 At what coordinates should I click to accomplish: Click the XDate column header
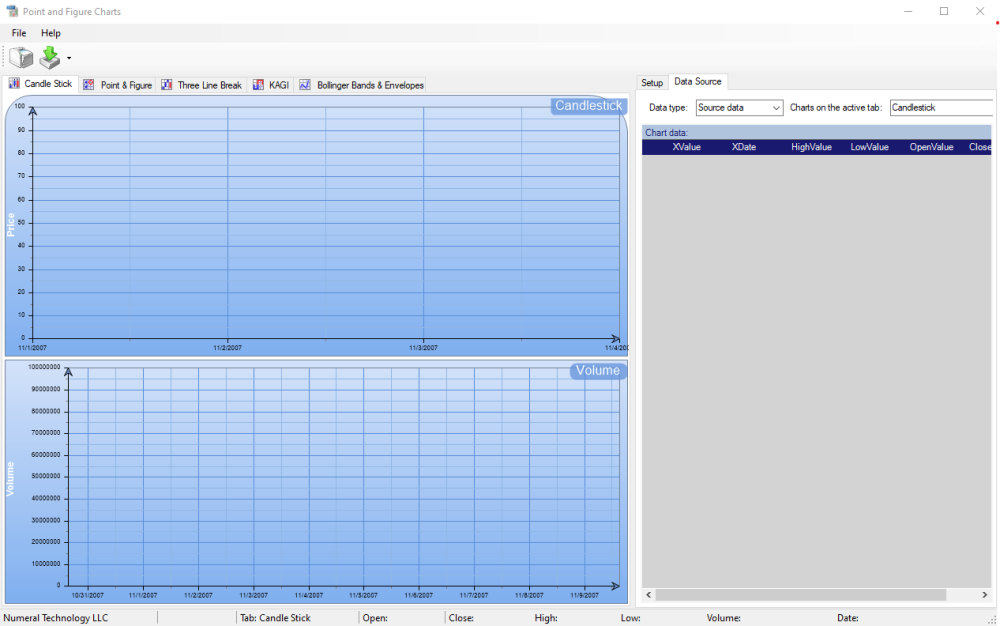tap(744, 146)
